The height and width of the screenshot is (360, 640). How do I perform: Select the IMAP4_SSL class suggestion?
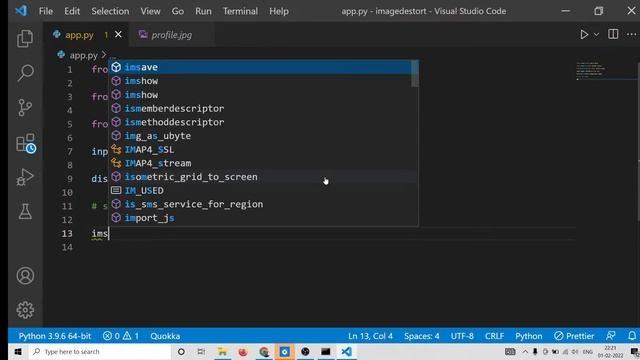click(x=260, y=149)
